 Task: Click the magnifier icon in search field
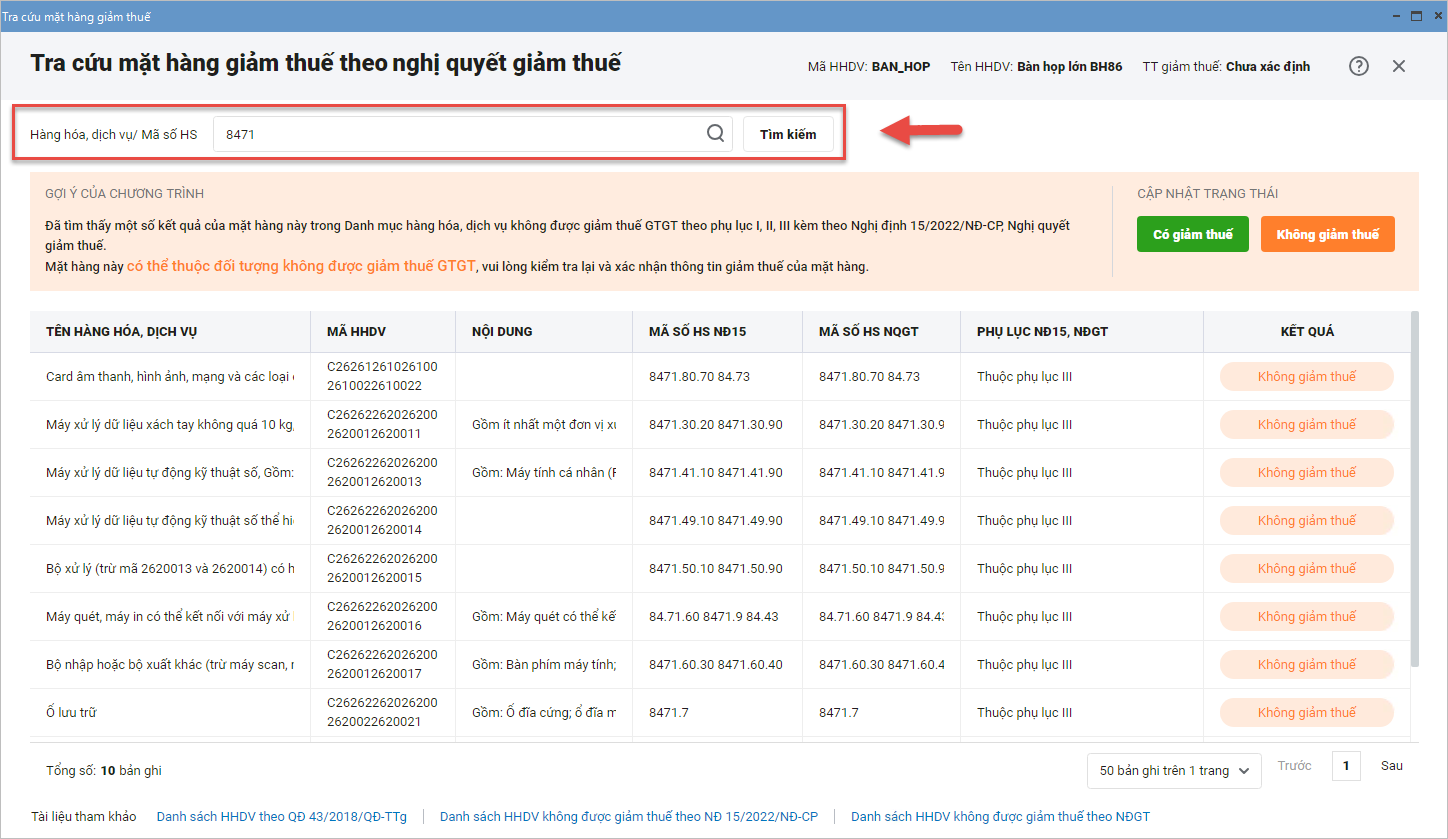[x=715, y=134]
